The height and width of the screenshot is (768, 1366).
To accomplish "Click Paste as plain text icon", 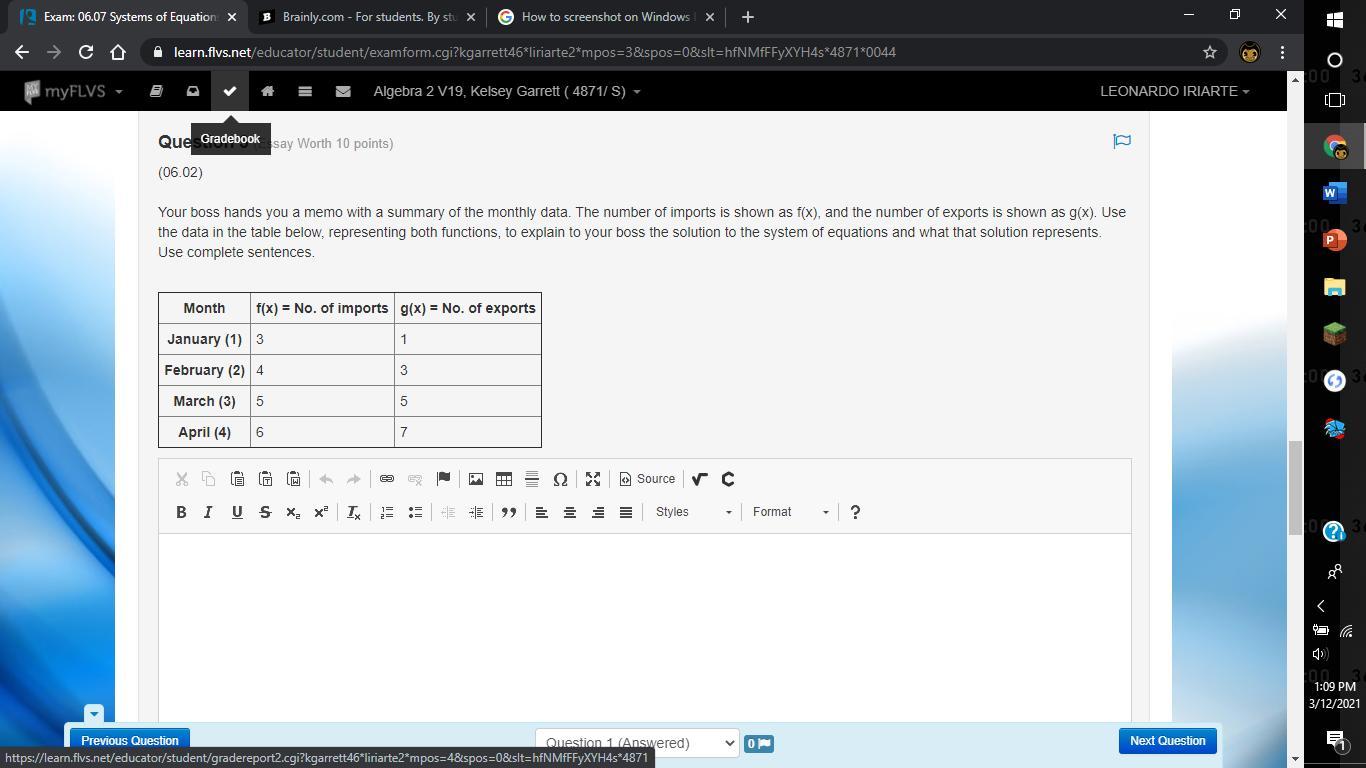I will (x=265, y=479).
